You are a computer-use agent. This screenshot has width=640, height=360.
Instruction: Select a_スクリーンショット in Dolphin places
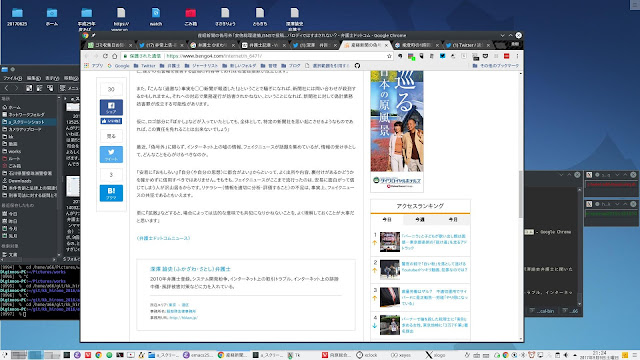(x=26, y=122)
